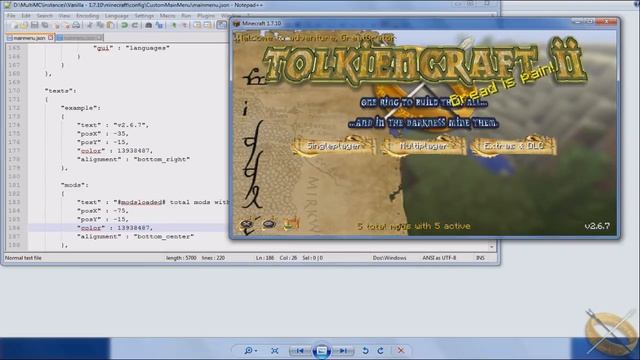Image resolution: width=640 pixels, height=360 pixels.
Task: Select the second inactive Notepad++ tab
Action: (79, 38)
